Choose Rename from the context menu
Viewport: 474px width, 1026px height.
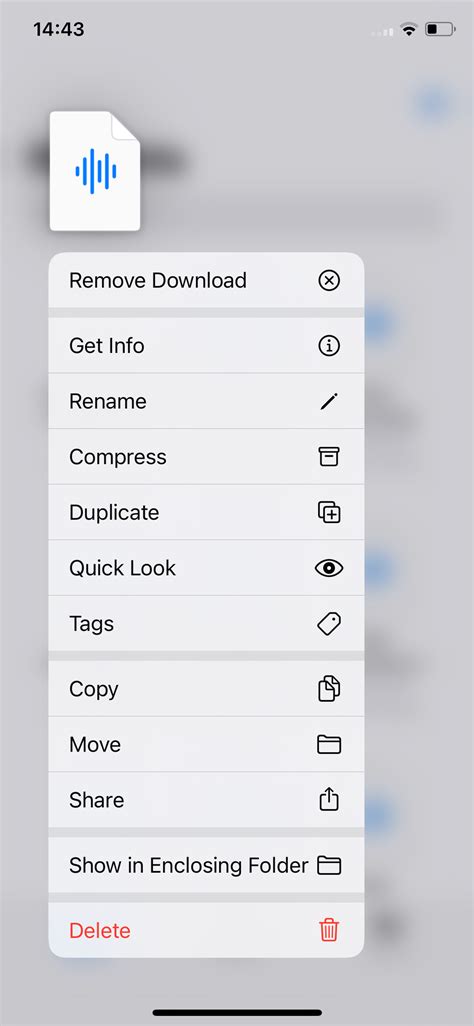[206, 401]
